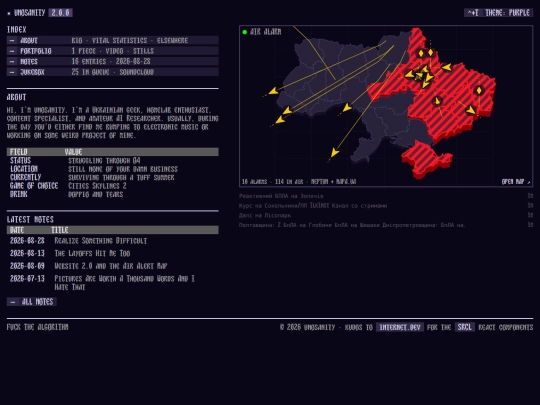Viewport: 540px width, 405px height.
Task: Follow the SRCL link in the footer
Action: (x=465, y=327)
